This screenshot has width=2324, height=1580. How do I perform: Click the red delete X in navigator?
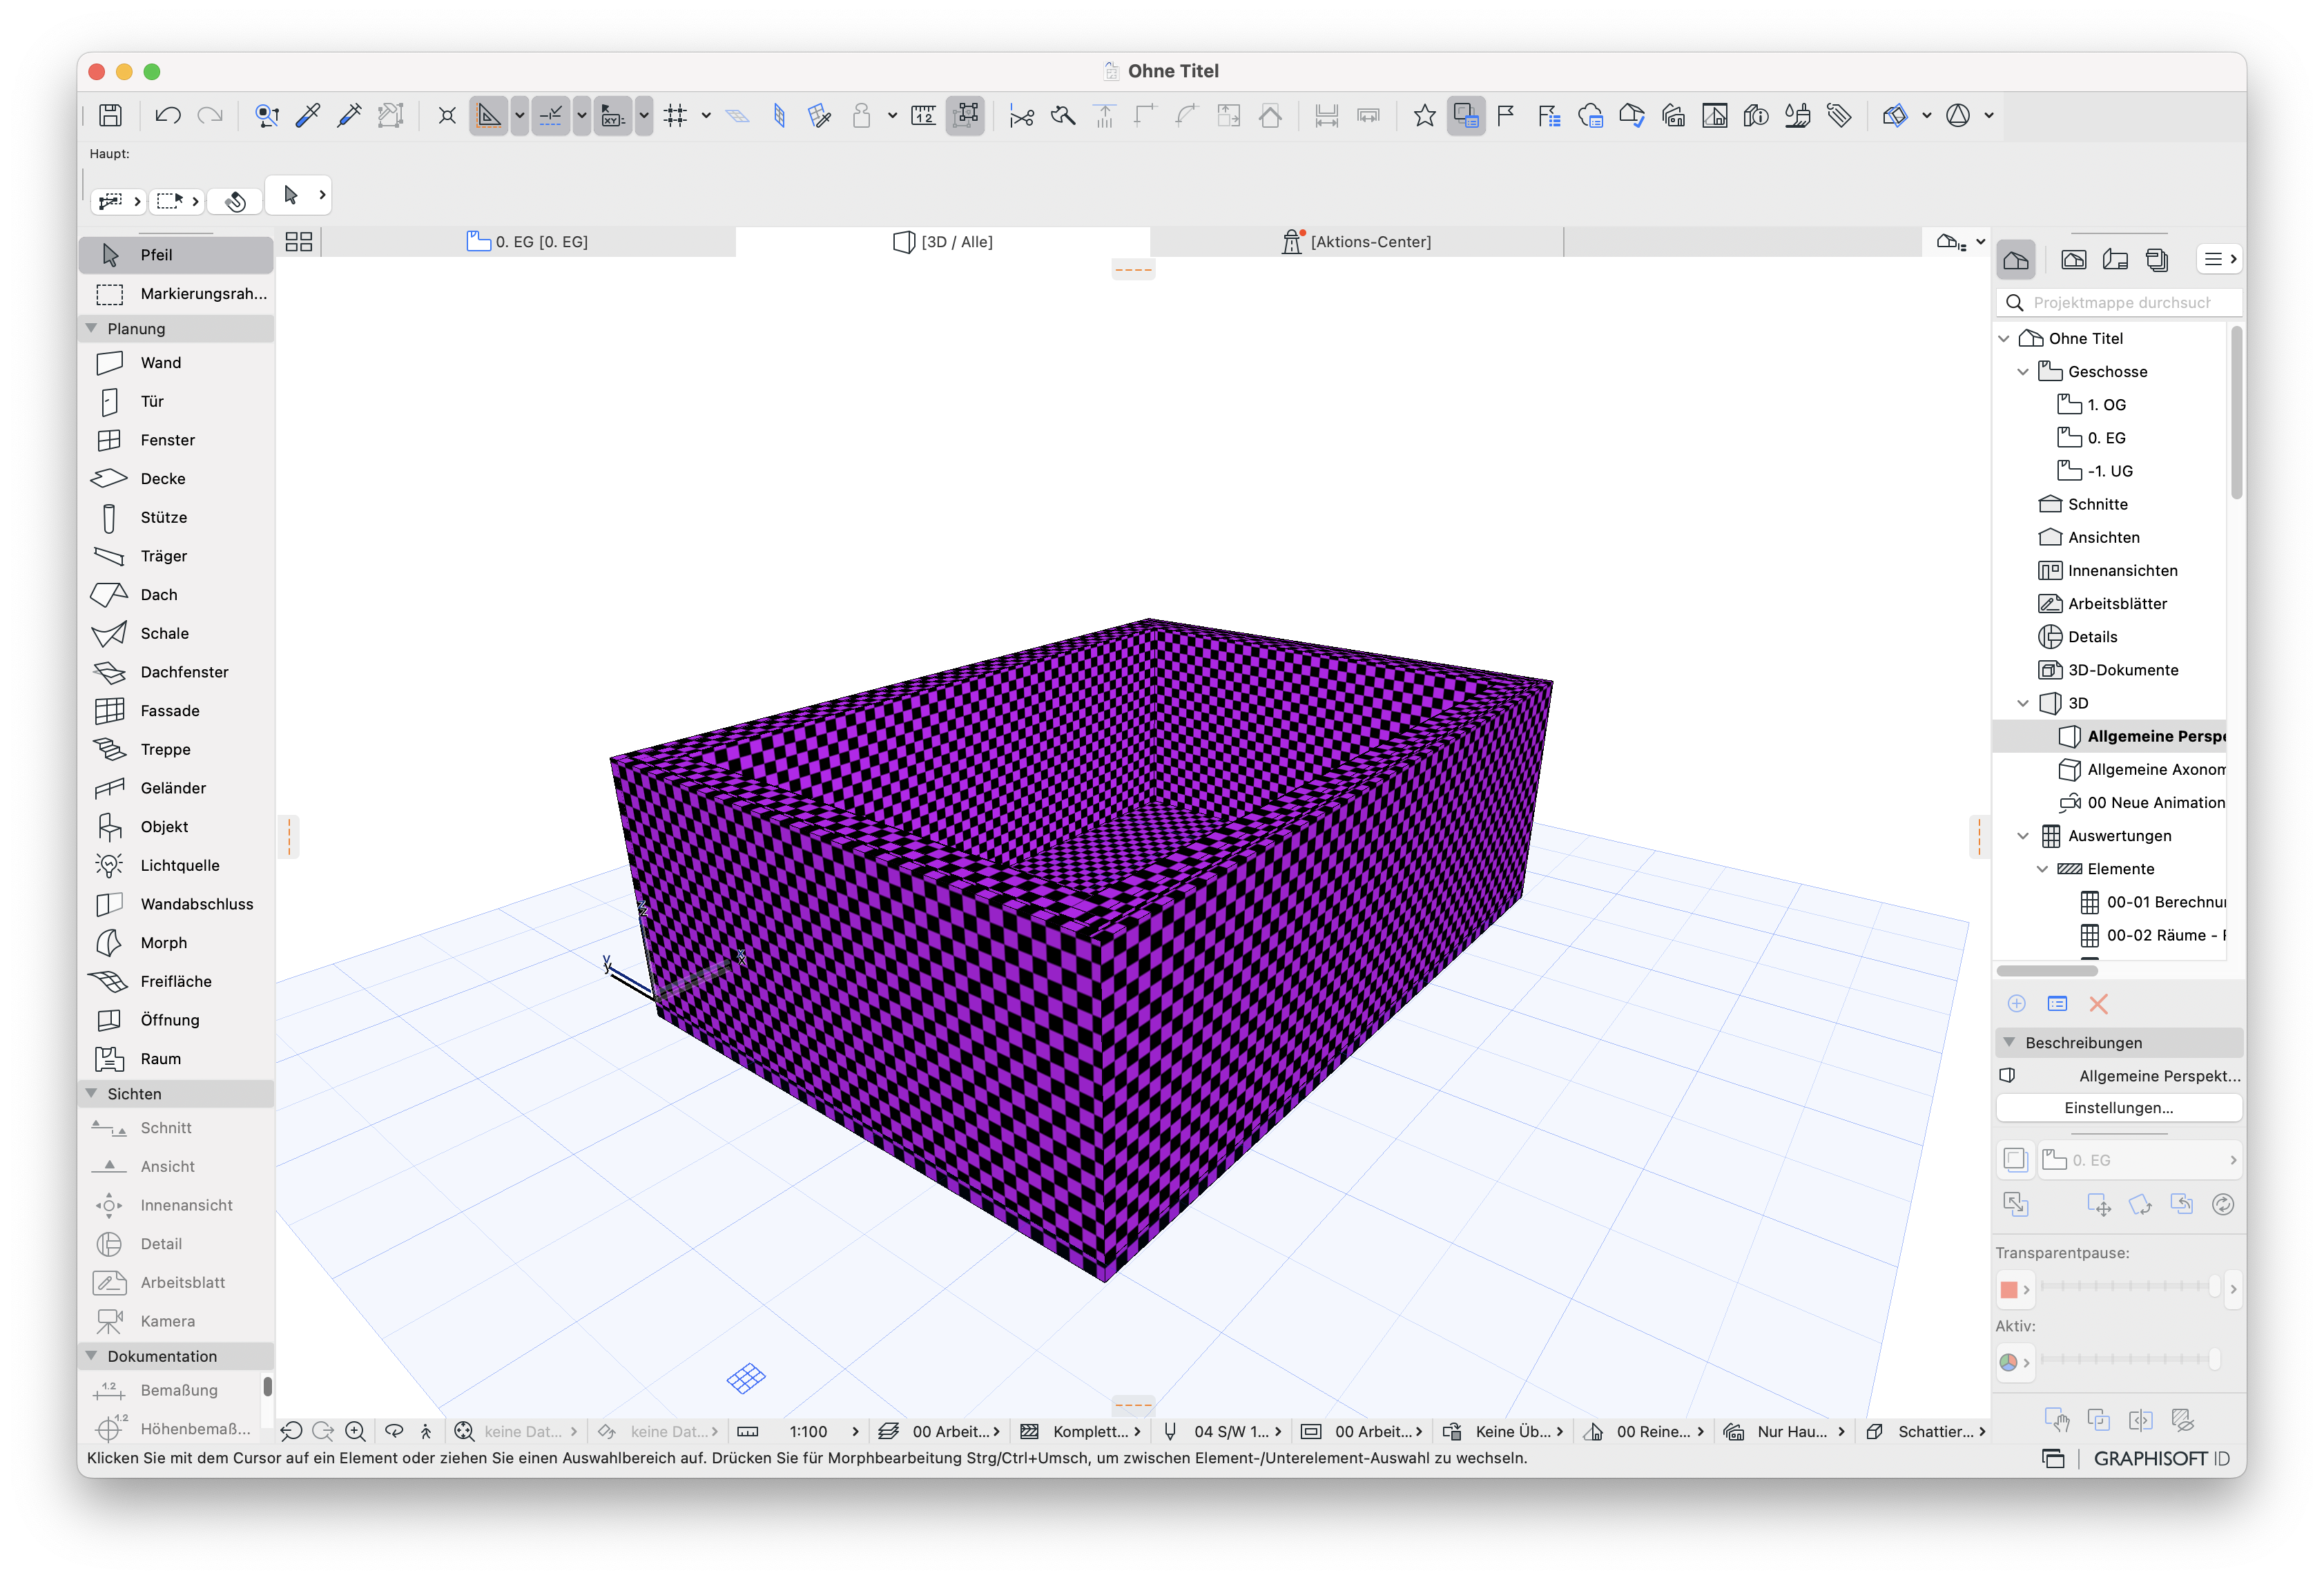click(x=2099, y=1004)
